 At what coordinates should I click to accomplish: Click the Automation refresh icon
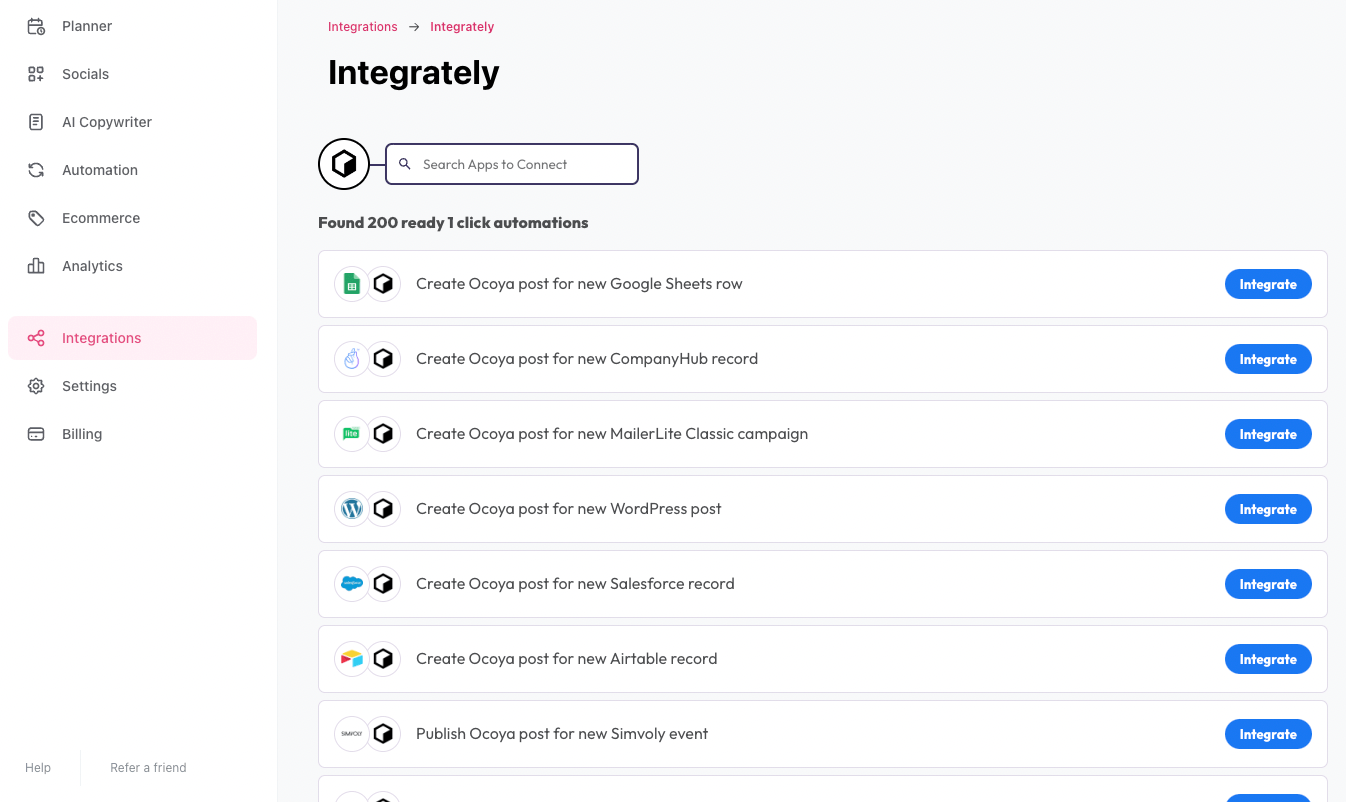(36, 170)
